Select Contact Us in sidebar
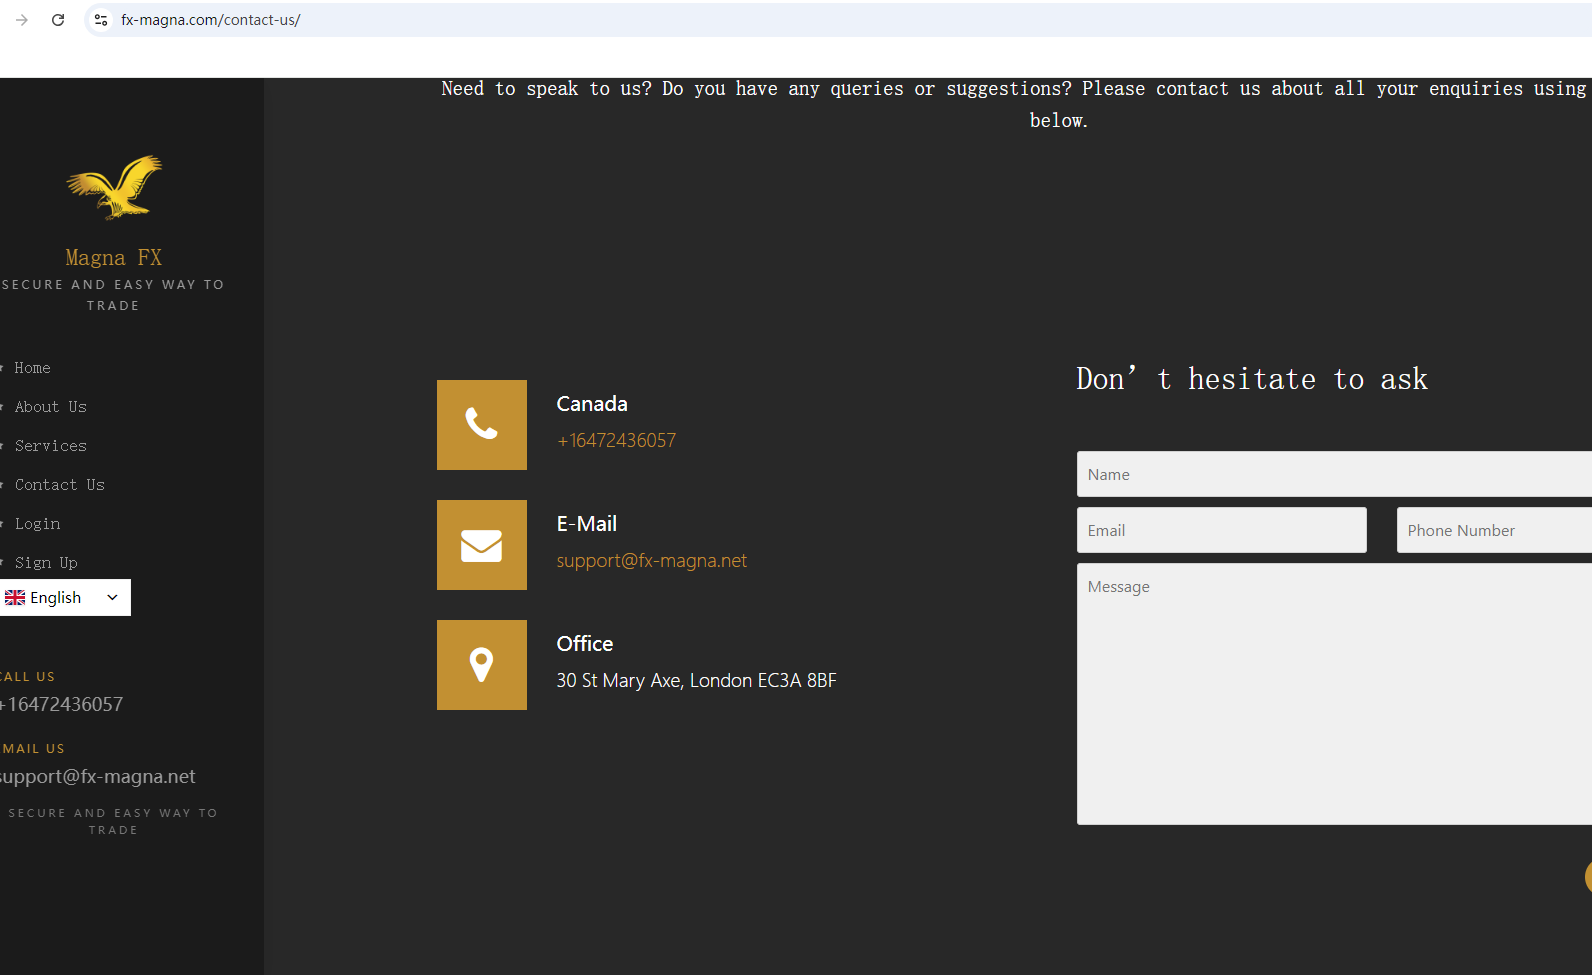 tap(59, 485)
